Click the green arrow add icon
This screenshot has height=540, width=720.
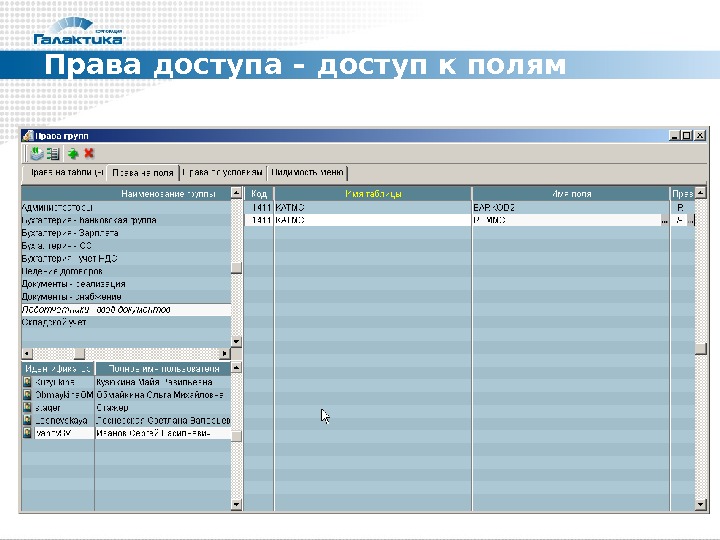[73, 153]
